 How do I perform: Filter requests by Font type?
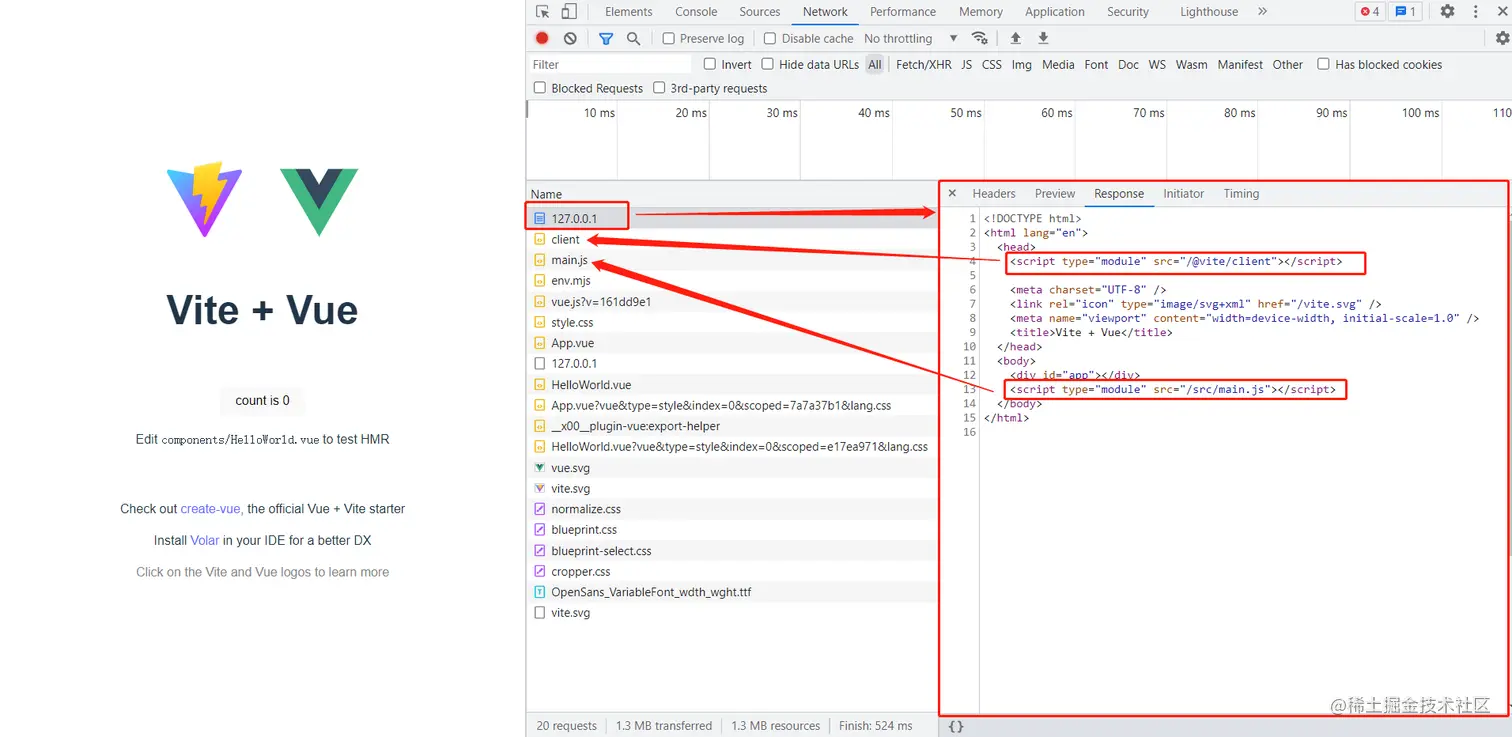pos(1097,64)
